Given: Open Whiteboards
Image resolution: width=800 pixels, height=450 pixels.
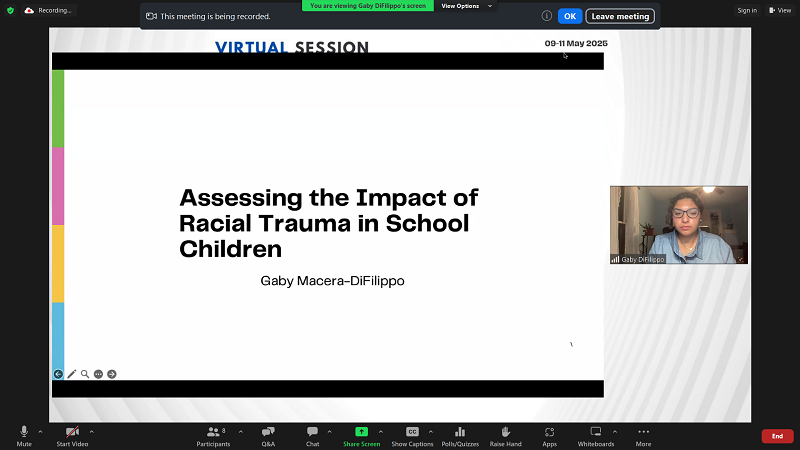Looking at the screenshot, I should [596, 434].
